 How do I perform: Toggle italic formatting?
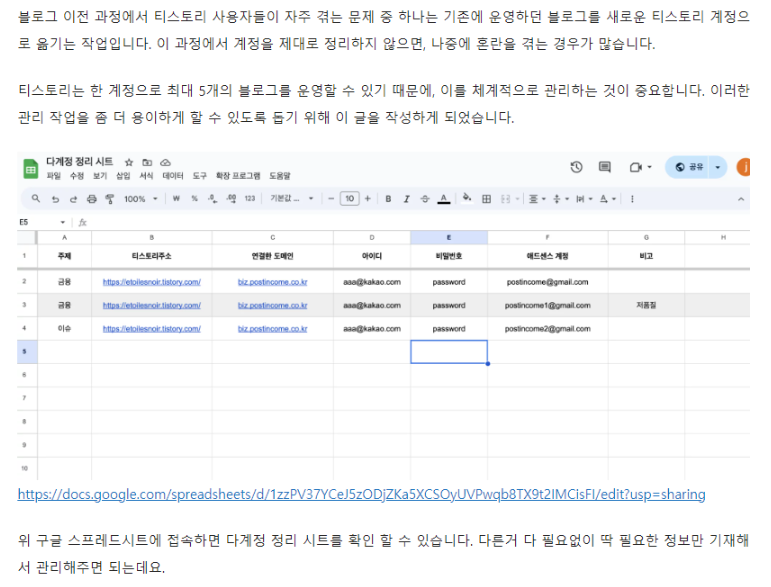pos(406,199)
